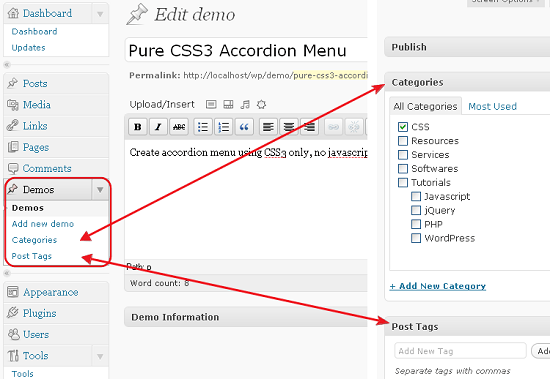Screen dimensions: 550x379
Task: Click the post title field
Action: (246, 50)
